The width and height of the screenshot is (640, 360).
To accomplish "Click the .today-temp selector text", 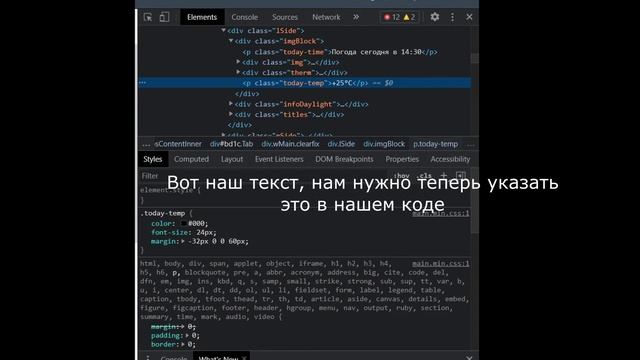I will point(162,213).
